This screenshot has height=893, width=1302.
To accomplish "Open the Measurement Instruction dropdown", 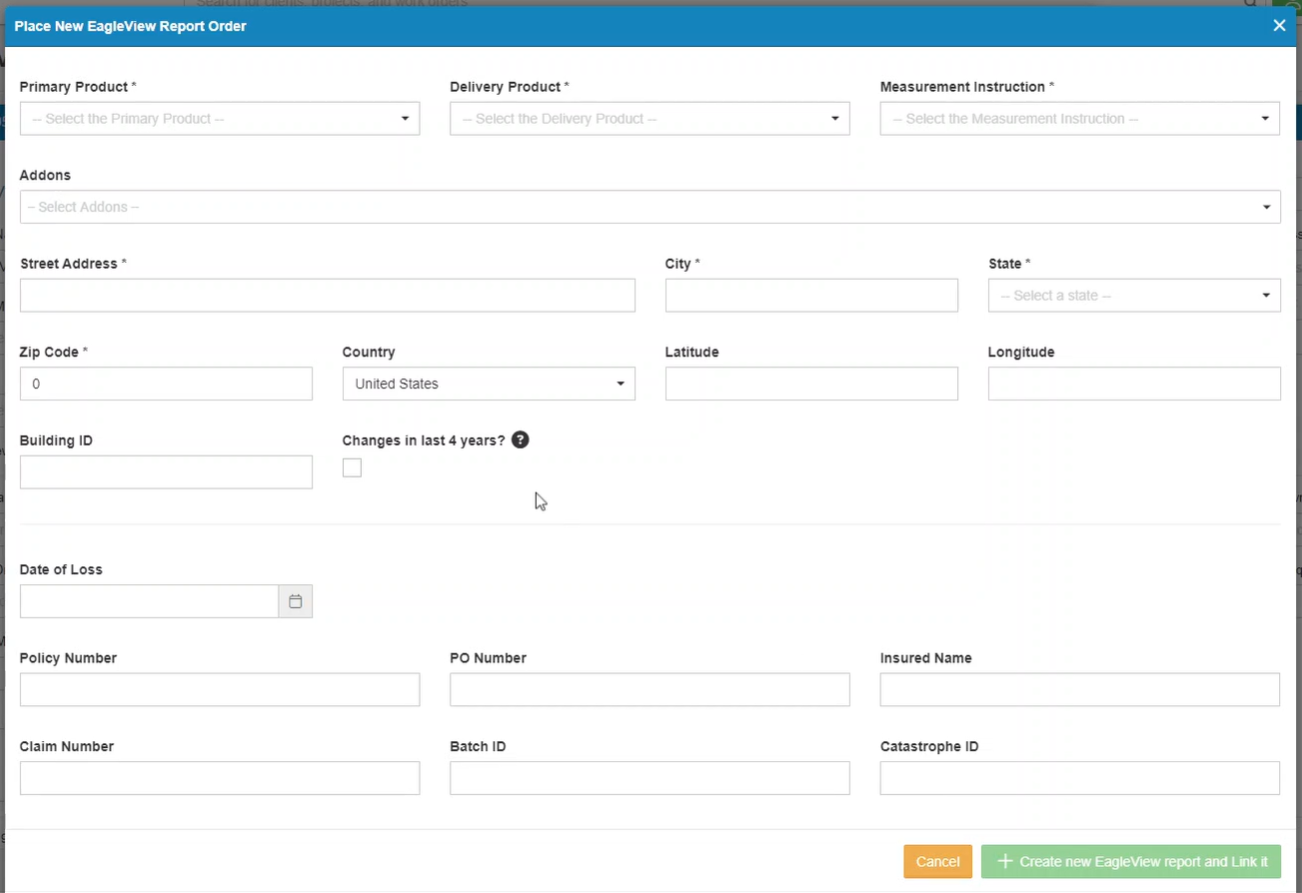I will click(x=1080, y=118).
